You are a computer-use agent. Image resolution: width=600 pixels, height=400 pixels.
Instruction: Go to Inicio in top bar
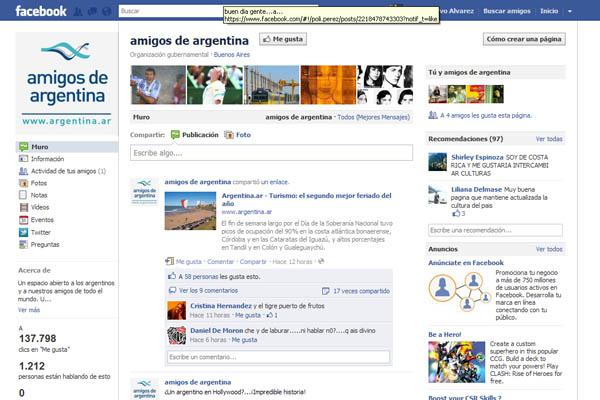(x=549, y=11)
